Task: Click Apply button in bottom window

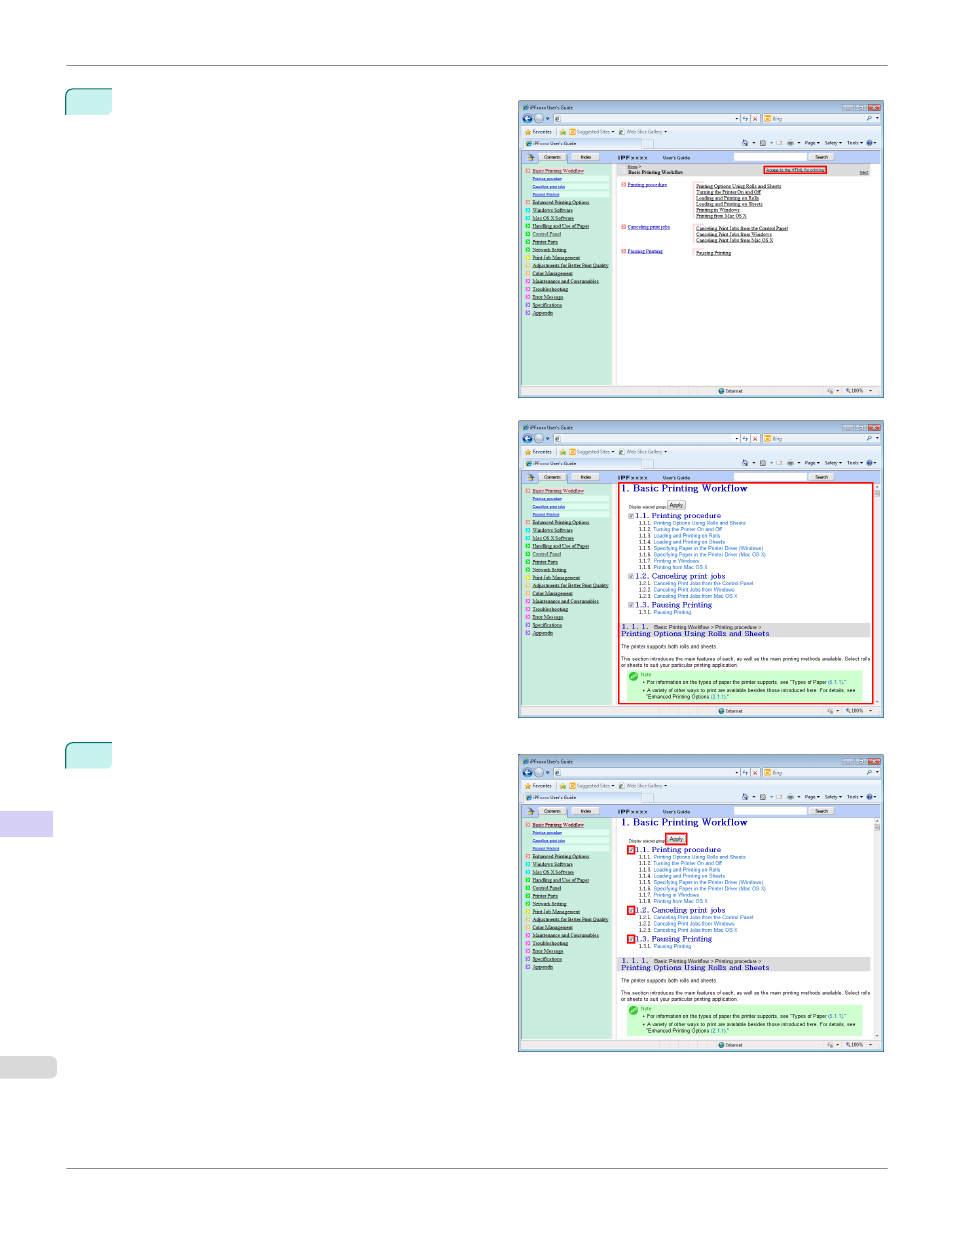Action: tap(677, 839)
